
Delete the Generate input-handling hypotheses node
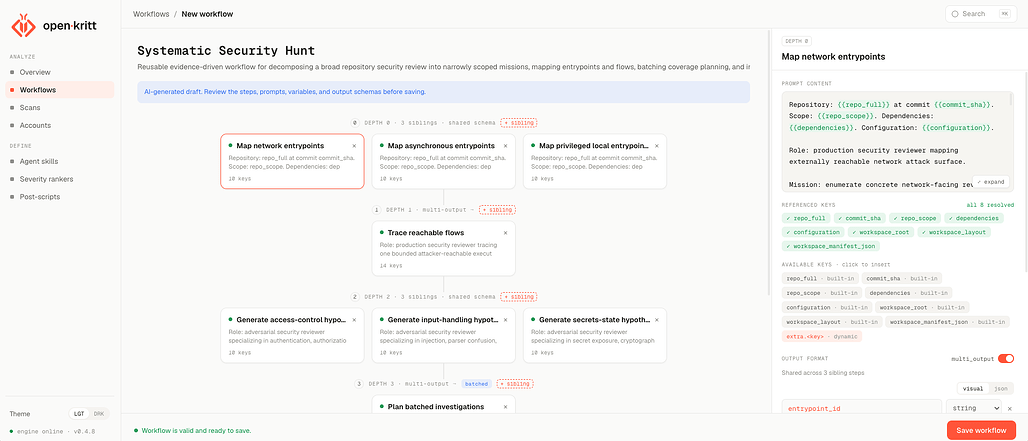(x=505, y=320)
